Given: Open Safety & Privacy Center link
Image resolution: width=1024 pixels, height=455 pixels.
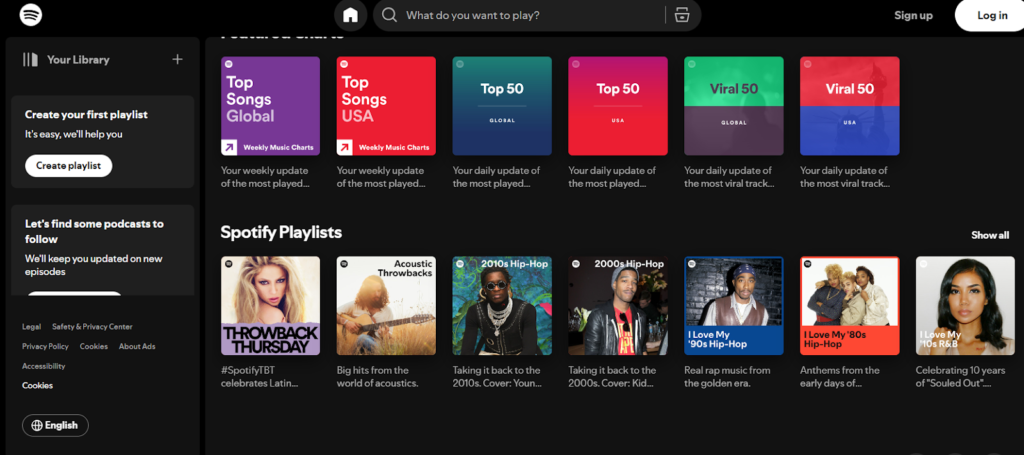Looking at the screenshot, I should [92, 326].
